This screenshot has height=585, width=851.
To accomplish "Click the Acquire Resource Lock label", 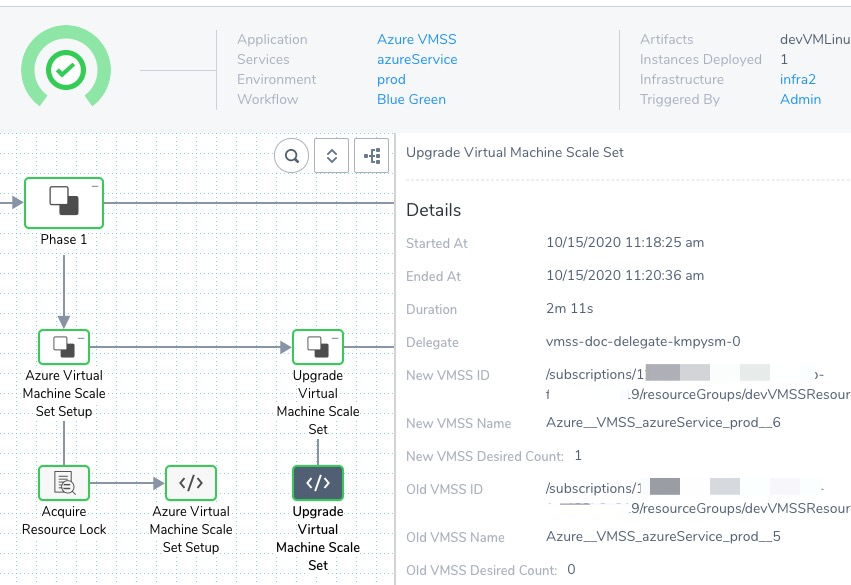I will [x=64, y=520].
